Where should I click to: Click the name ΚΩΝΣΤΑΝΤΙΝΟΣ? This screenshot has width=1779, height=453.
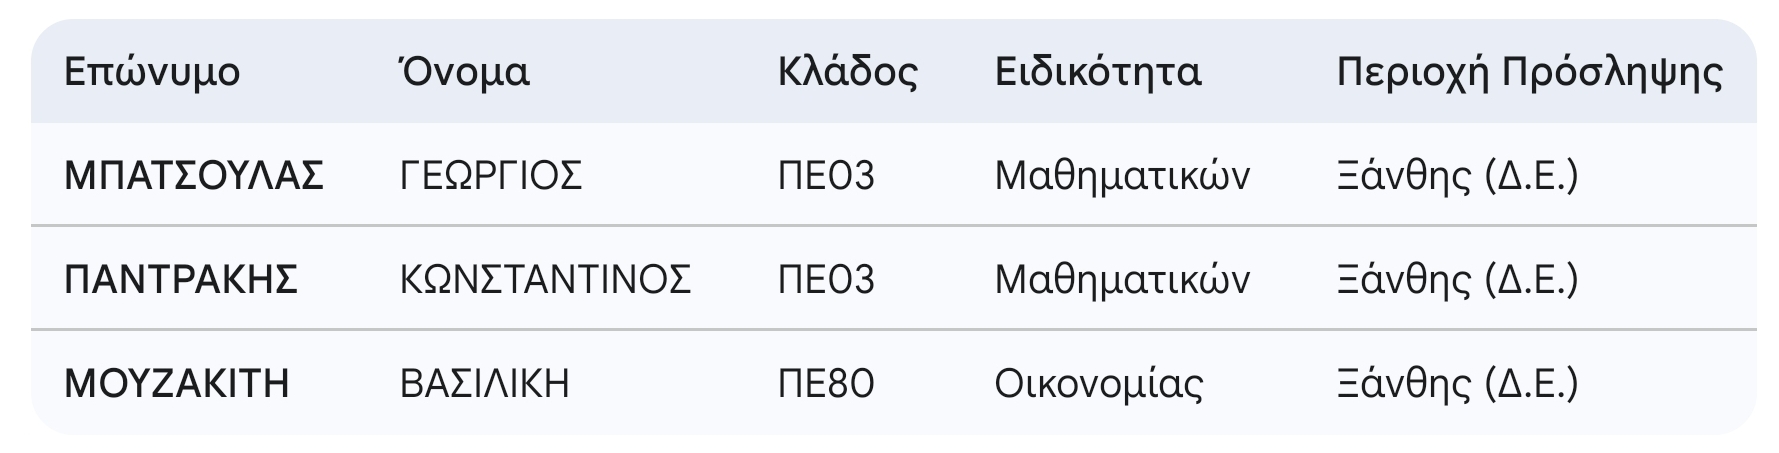click(545, 280)
